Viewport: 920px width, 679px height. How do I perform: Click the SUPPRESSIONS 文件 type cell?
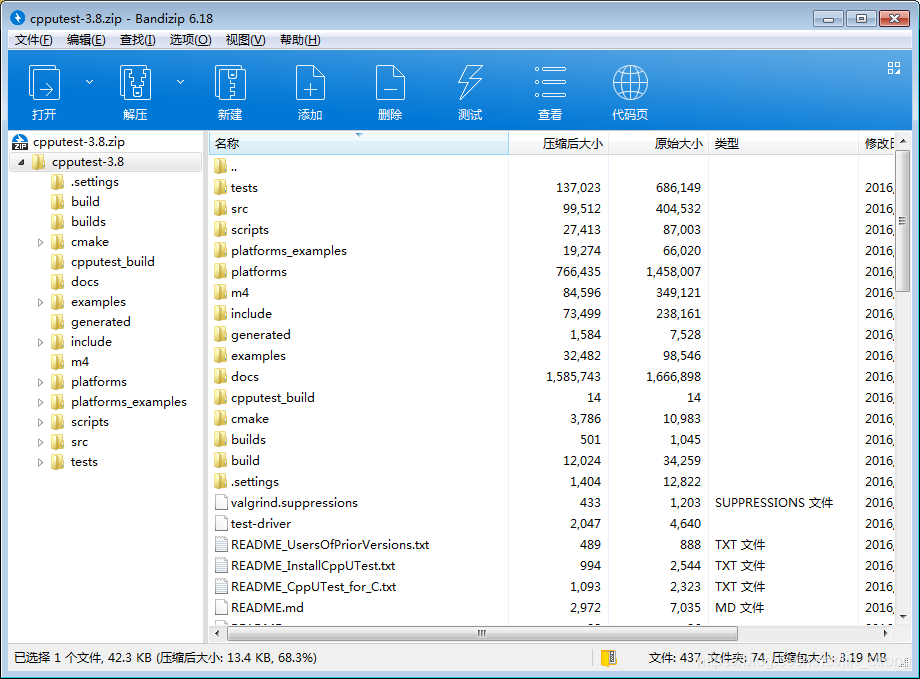pyautogui.click(x=774, y=503)
